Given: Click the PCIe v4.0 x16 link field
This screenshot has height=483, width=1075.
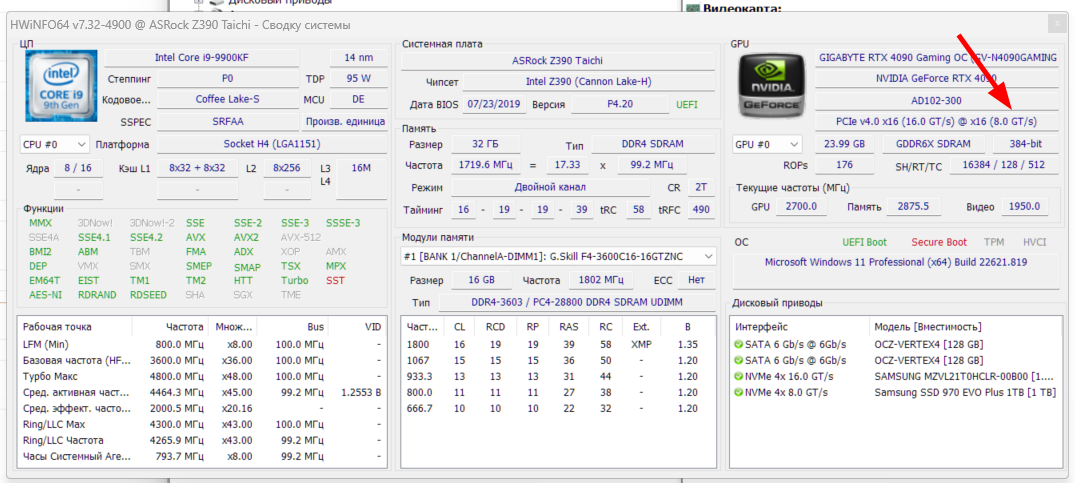Looking at the screenshot, I should tap(937, 121).
